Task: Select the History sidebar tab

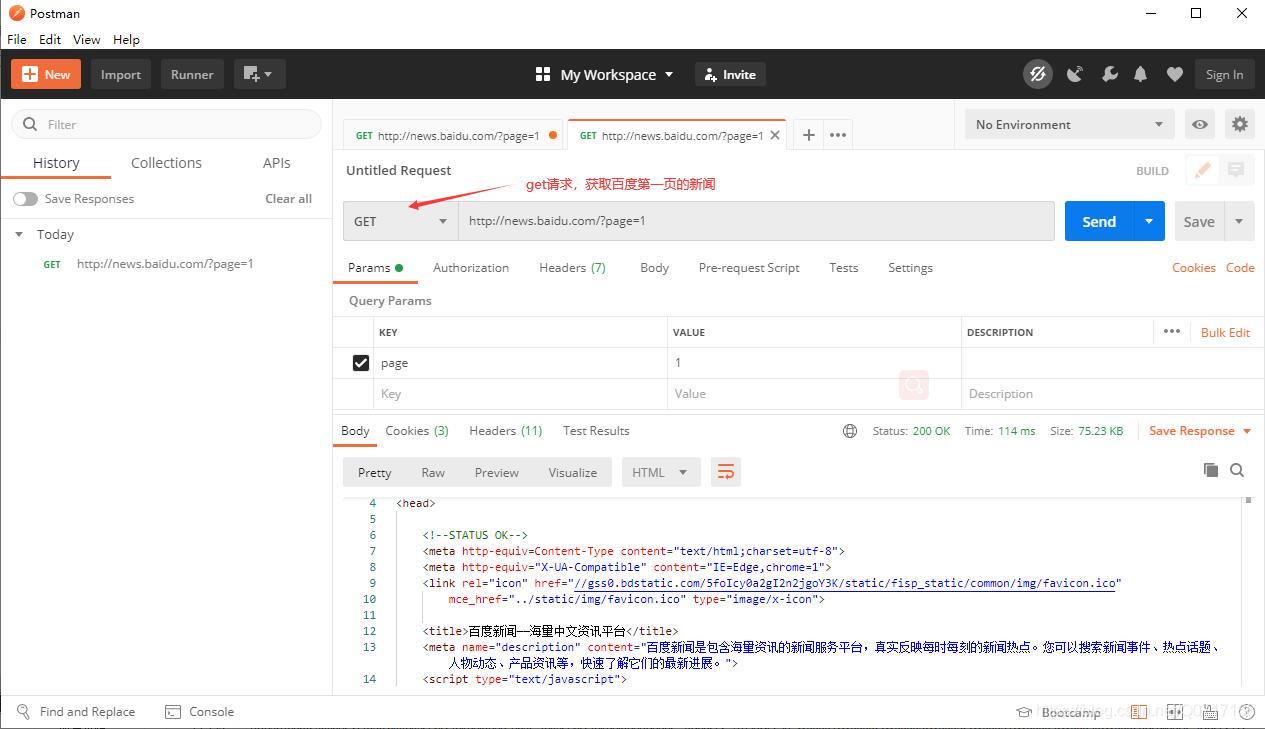Action: (x=56, y=163)
